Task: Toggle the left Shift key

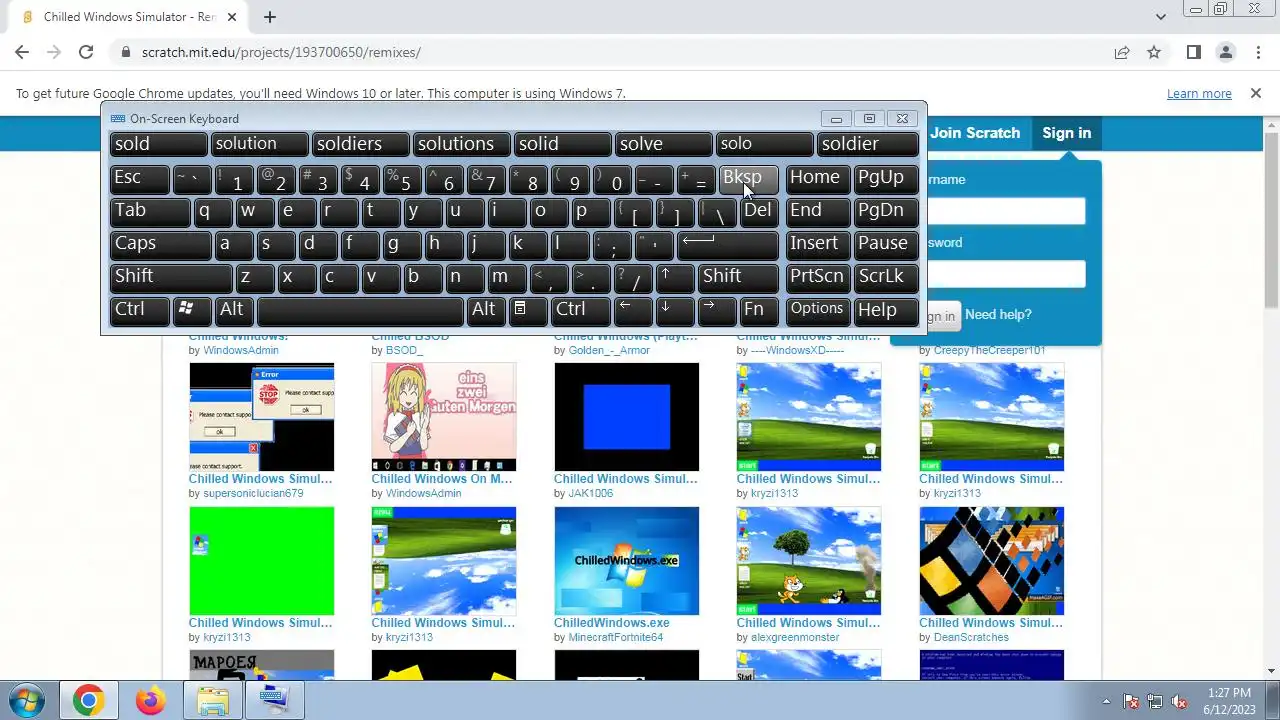Action: point(171,277)
